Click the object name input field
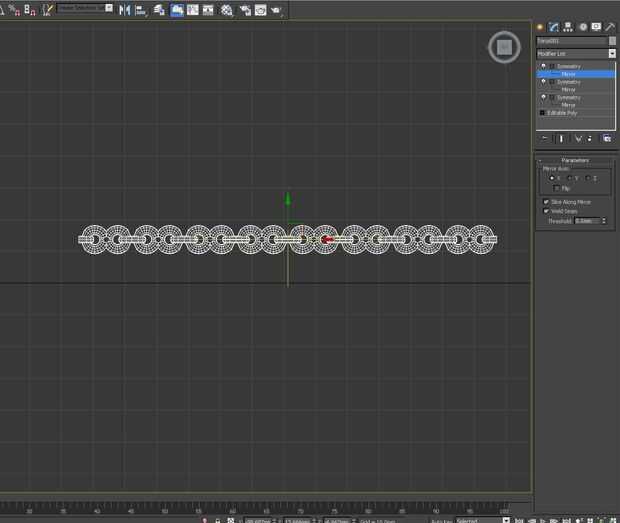Image resolution: width=620 pixels, height=523 pixels. tap(571, 41)
